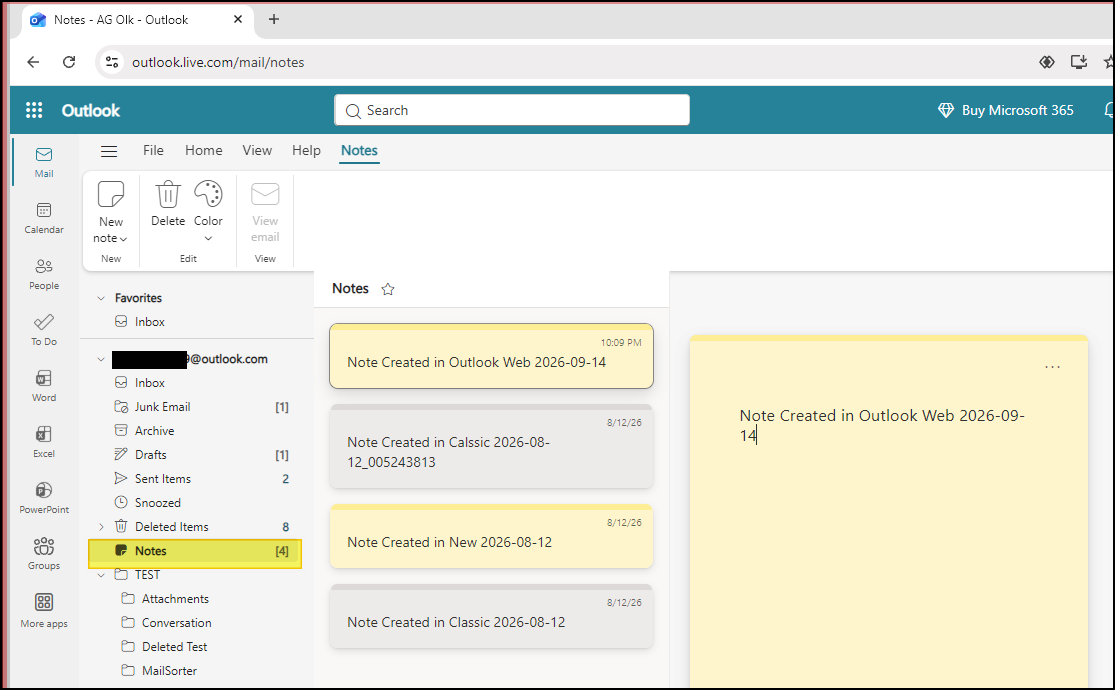Open the site information icon in address bar
The height and width of the screenshot is (690, 1115).
(x=112, y=62)
